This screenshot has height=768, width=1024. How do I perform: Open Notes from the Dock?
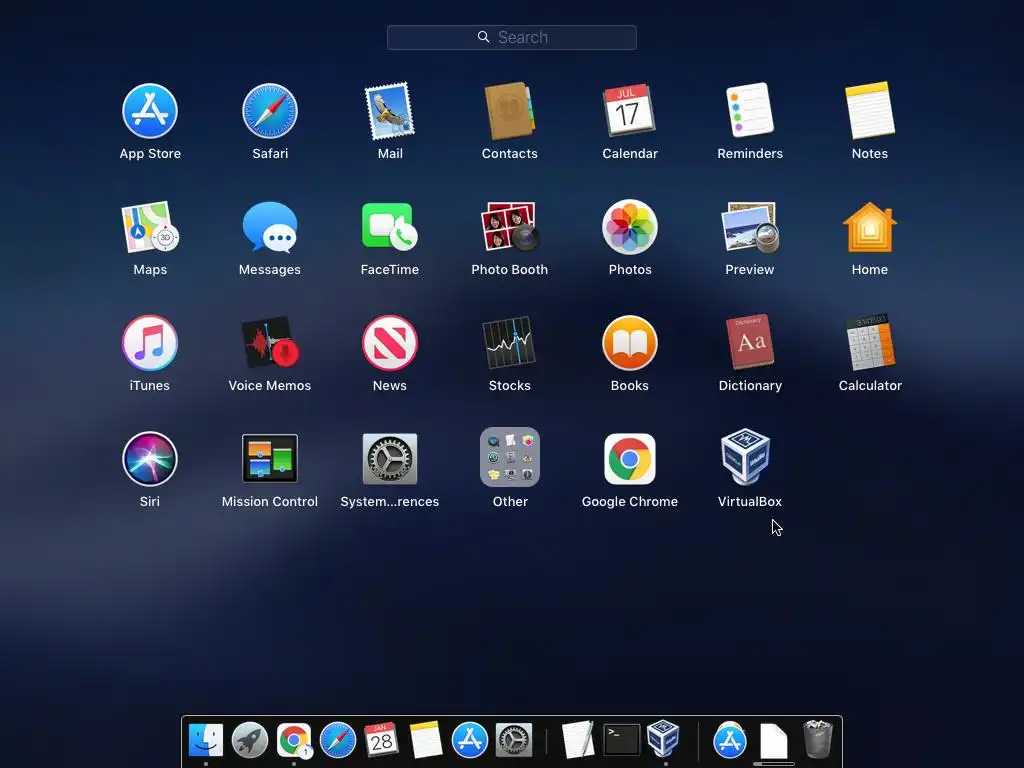[x=425, y=739]
